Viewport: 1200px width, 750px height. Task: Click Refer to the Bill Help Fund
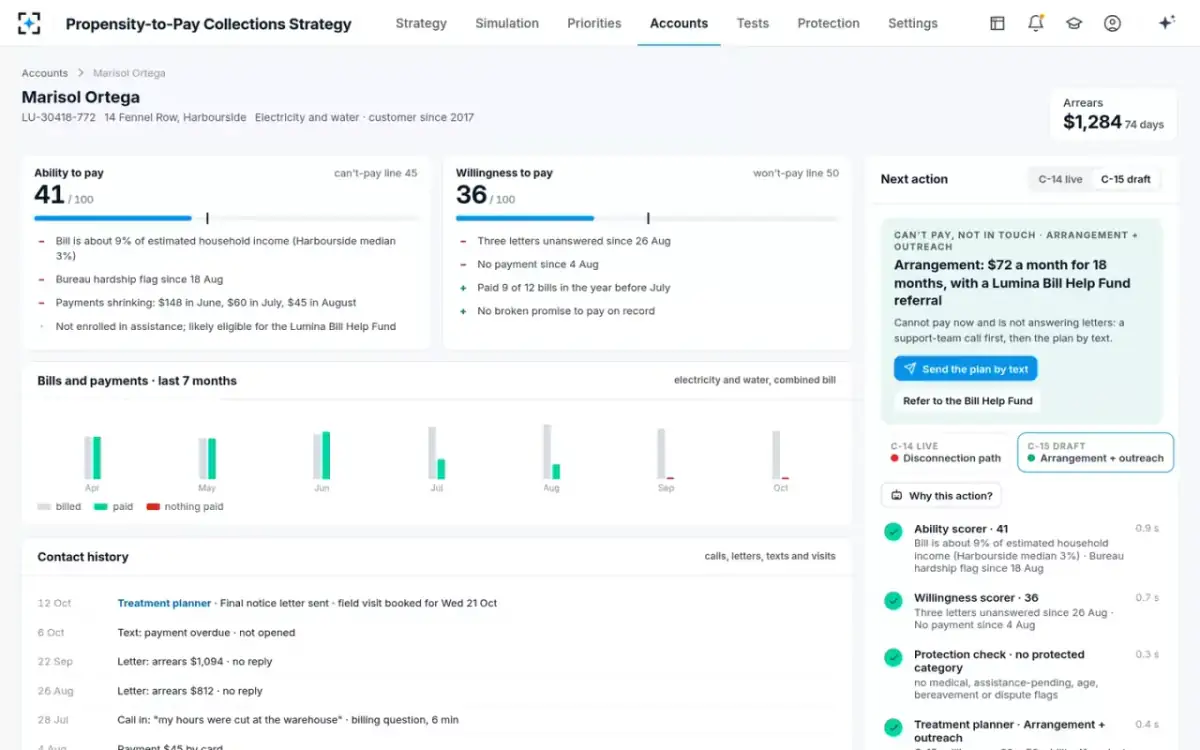point(967,401)
